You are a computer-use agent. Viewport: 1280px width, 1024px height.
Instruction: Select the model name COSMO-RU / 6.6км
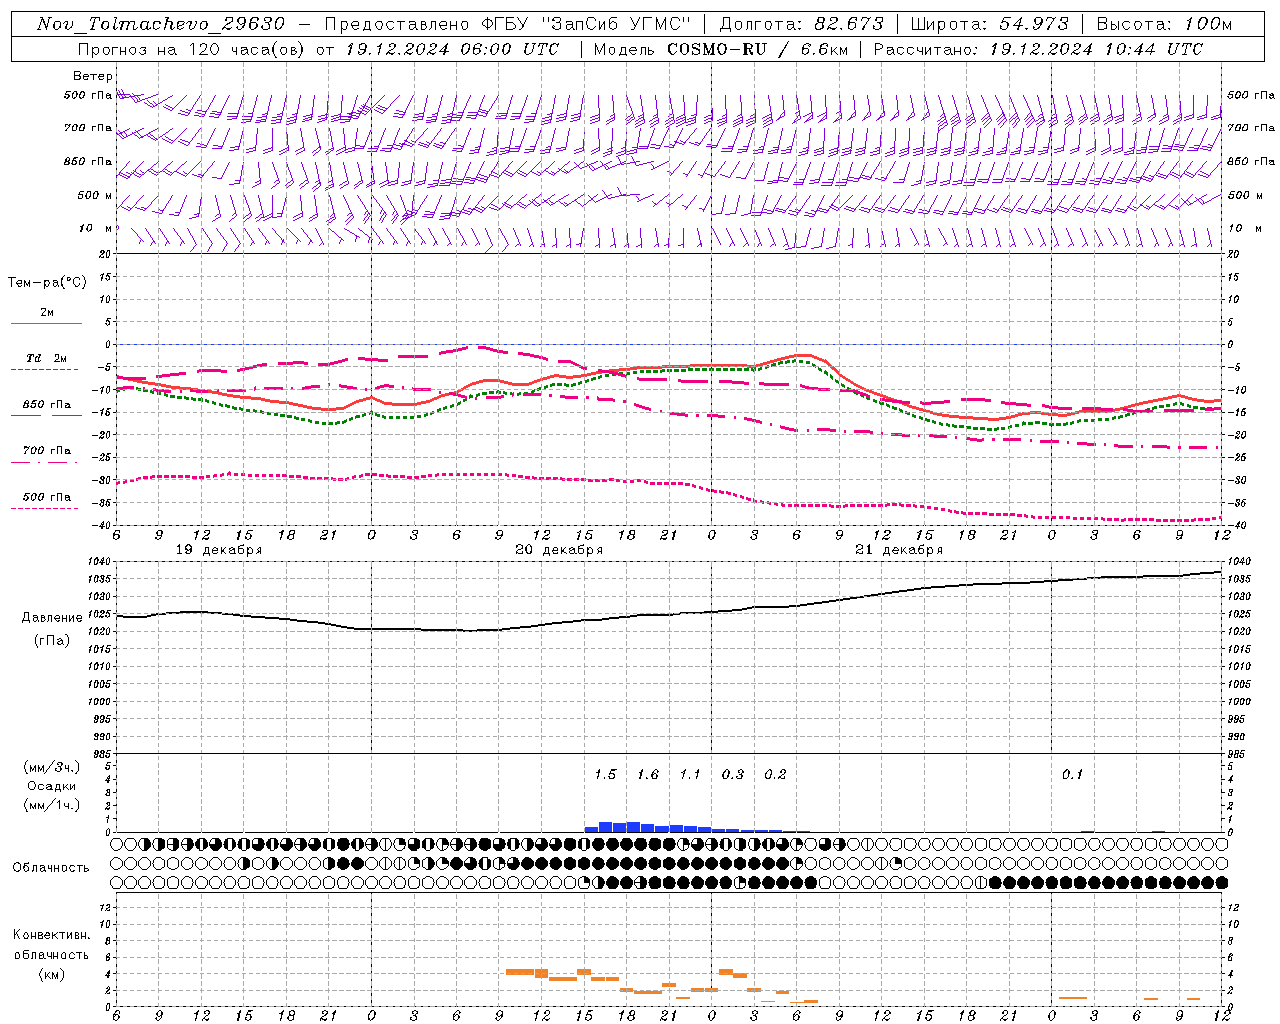click(757, 49)
